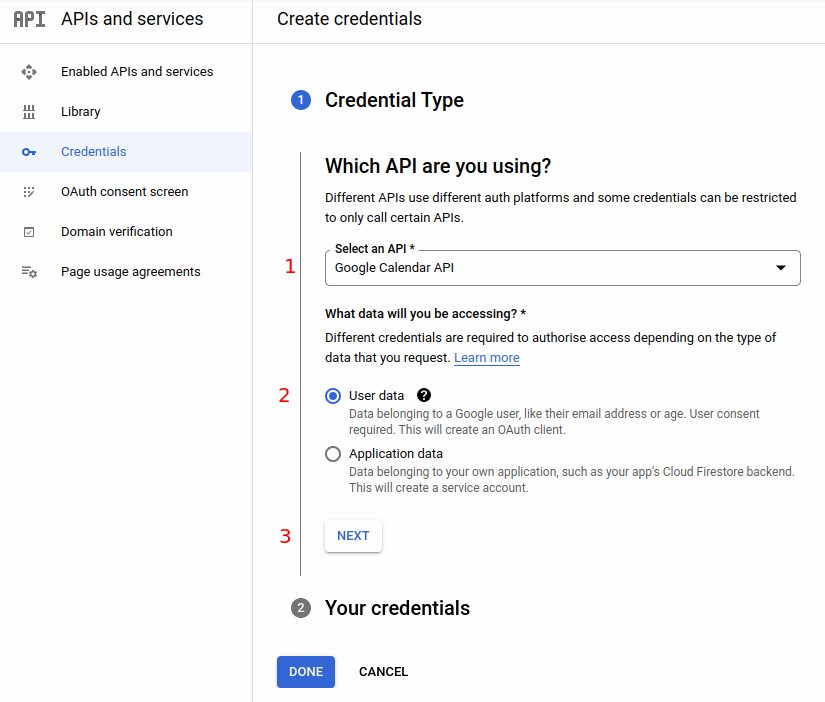Click the blue DONE button
Image resolution: width=825 pixels, height=702 pixels.
pos(305,672)
